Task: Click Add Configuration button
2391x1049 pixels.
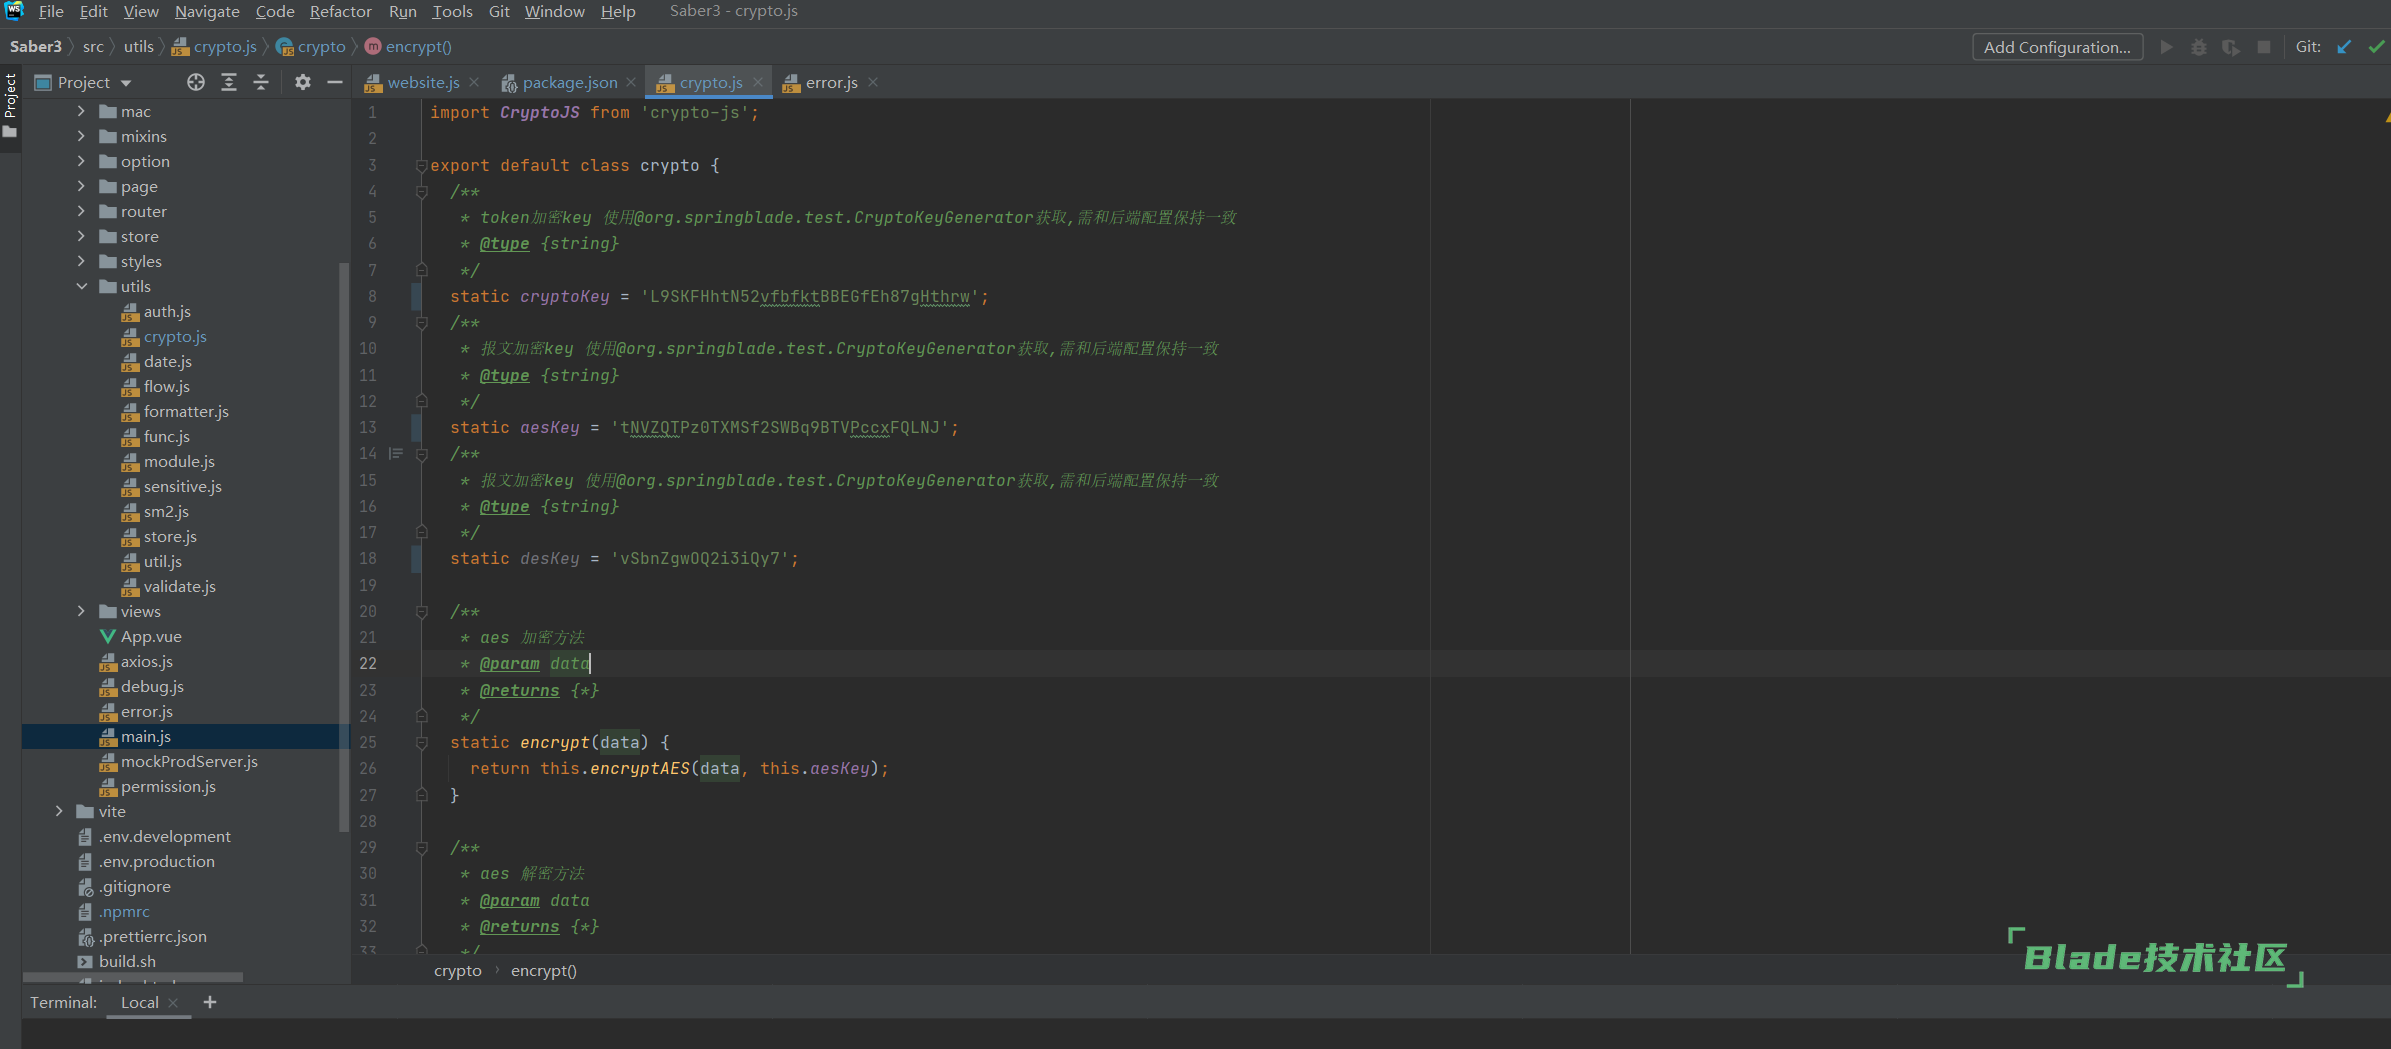Action: pyautogui.click(x=2056, y=47)
